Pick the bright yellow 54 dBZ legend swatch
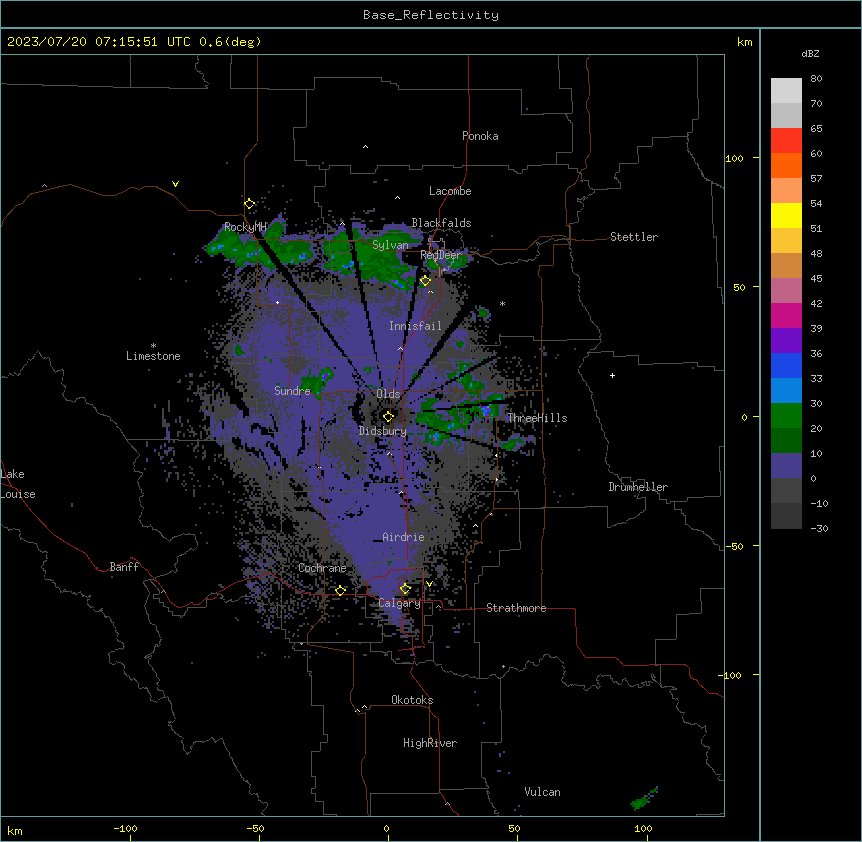The width and height of the screenshot is (862, 842). tap(786, 215)
